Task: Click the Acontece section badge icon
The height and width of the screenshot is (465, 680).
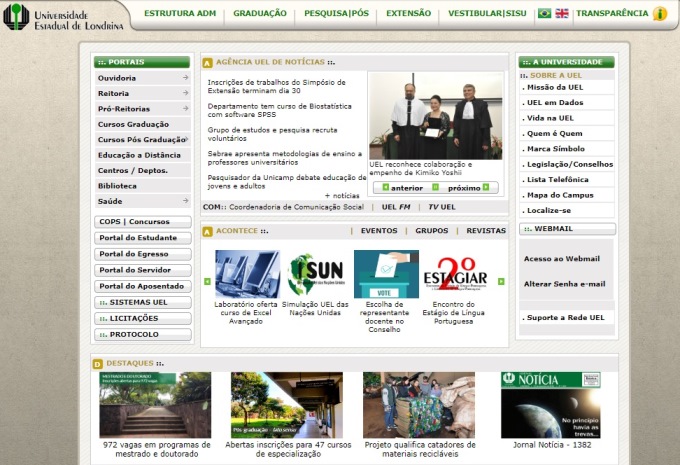Action: pyautogui.click(x=207, y=232)
